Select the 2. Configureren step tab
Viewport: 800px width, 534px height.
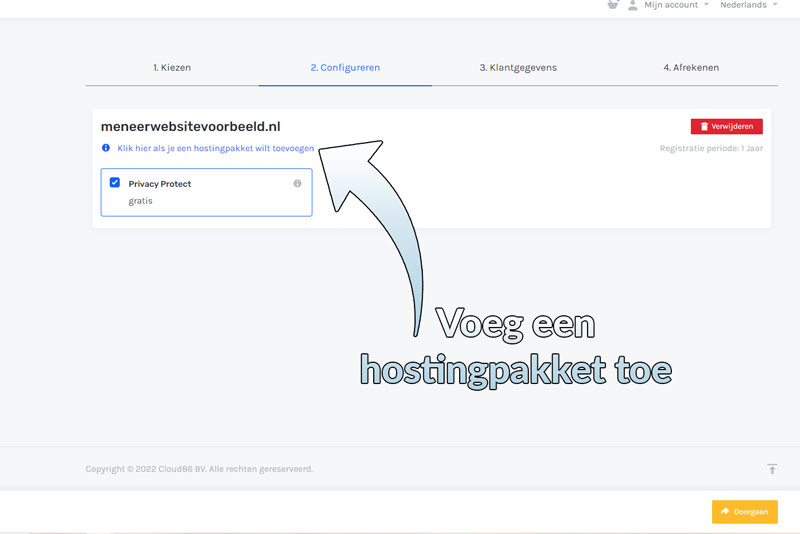pos(345,67)
